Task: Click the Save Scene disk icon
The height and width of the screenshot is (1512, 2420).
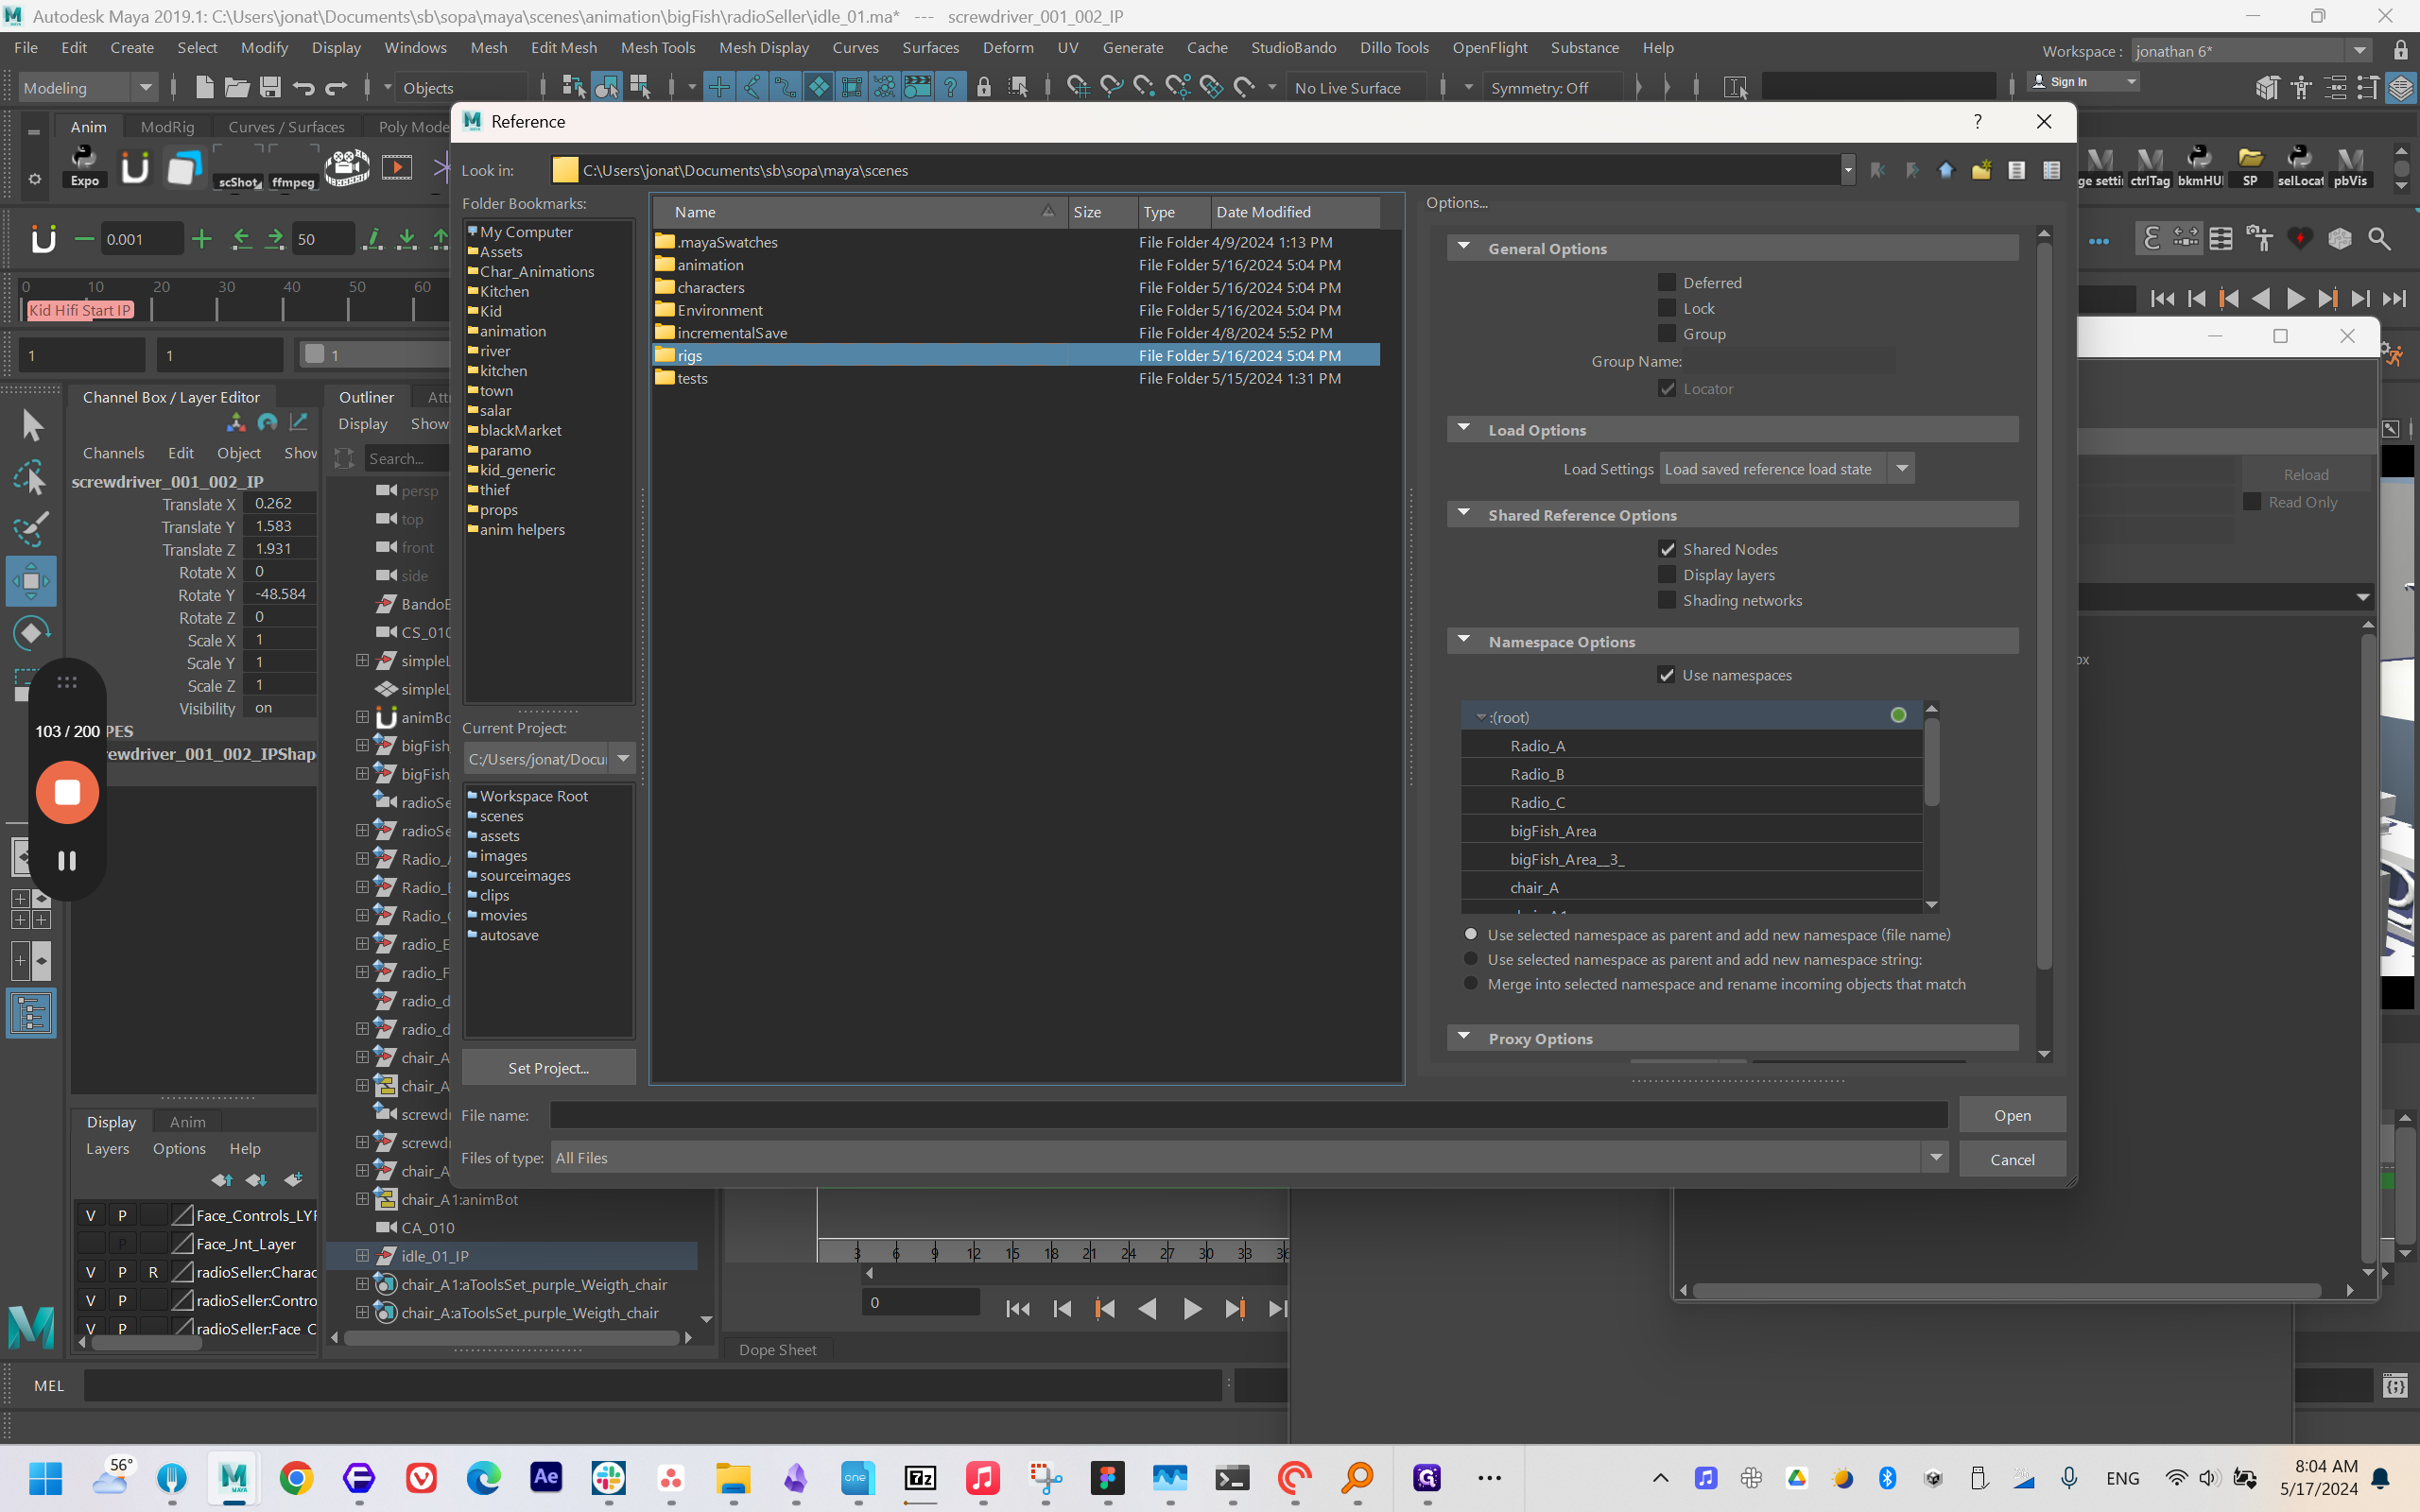Action: [x=270, y=87]
